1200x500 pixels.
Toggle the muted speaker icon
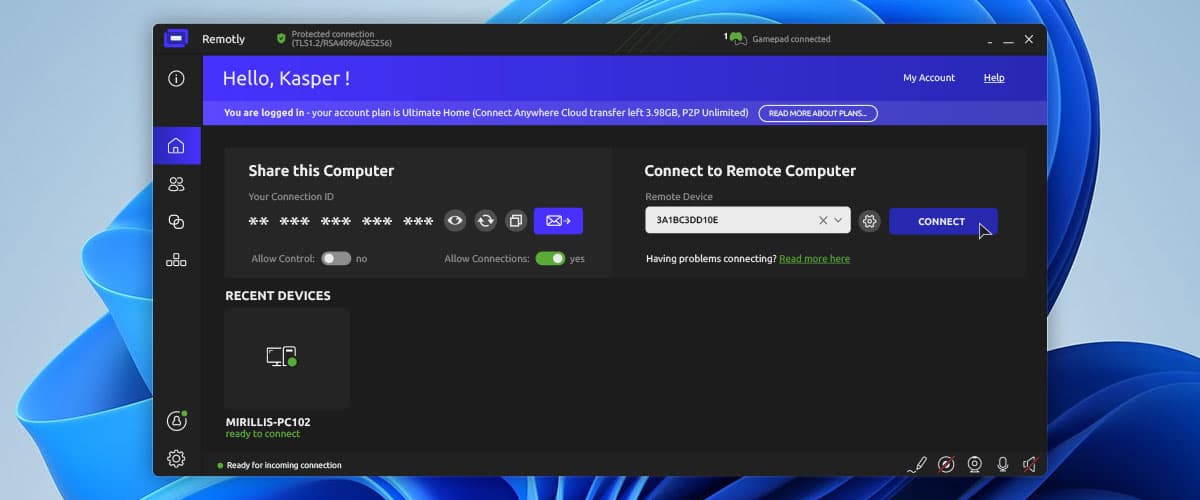tap(1030, 464)
